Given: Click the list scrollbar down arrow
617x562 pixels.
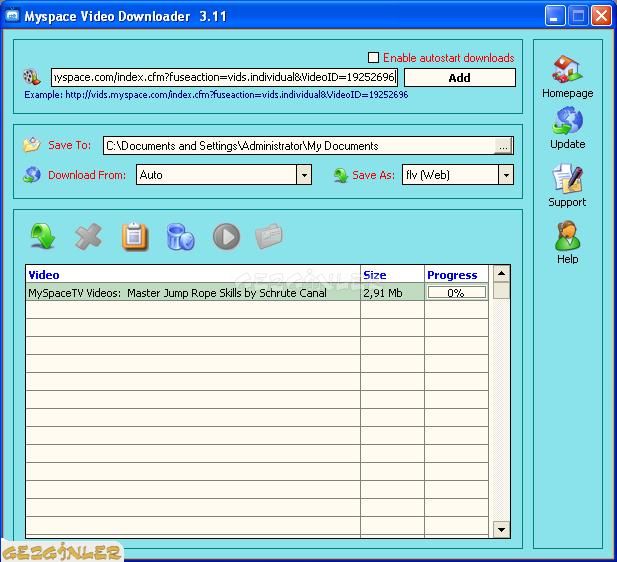Looking at the screenshot, I should click(501, 529).
